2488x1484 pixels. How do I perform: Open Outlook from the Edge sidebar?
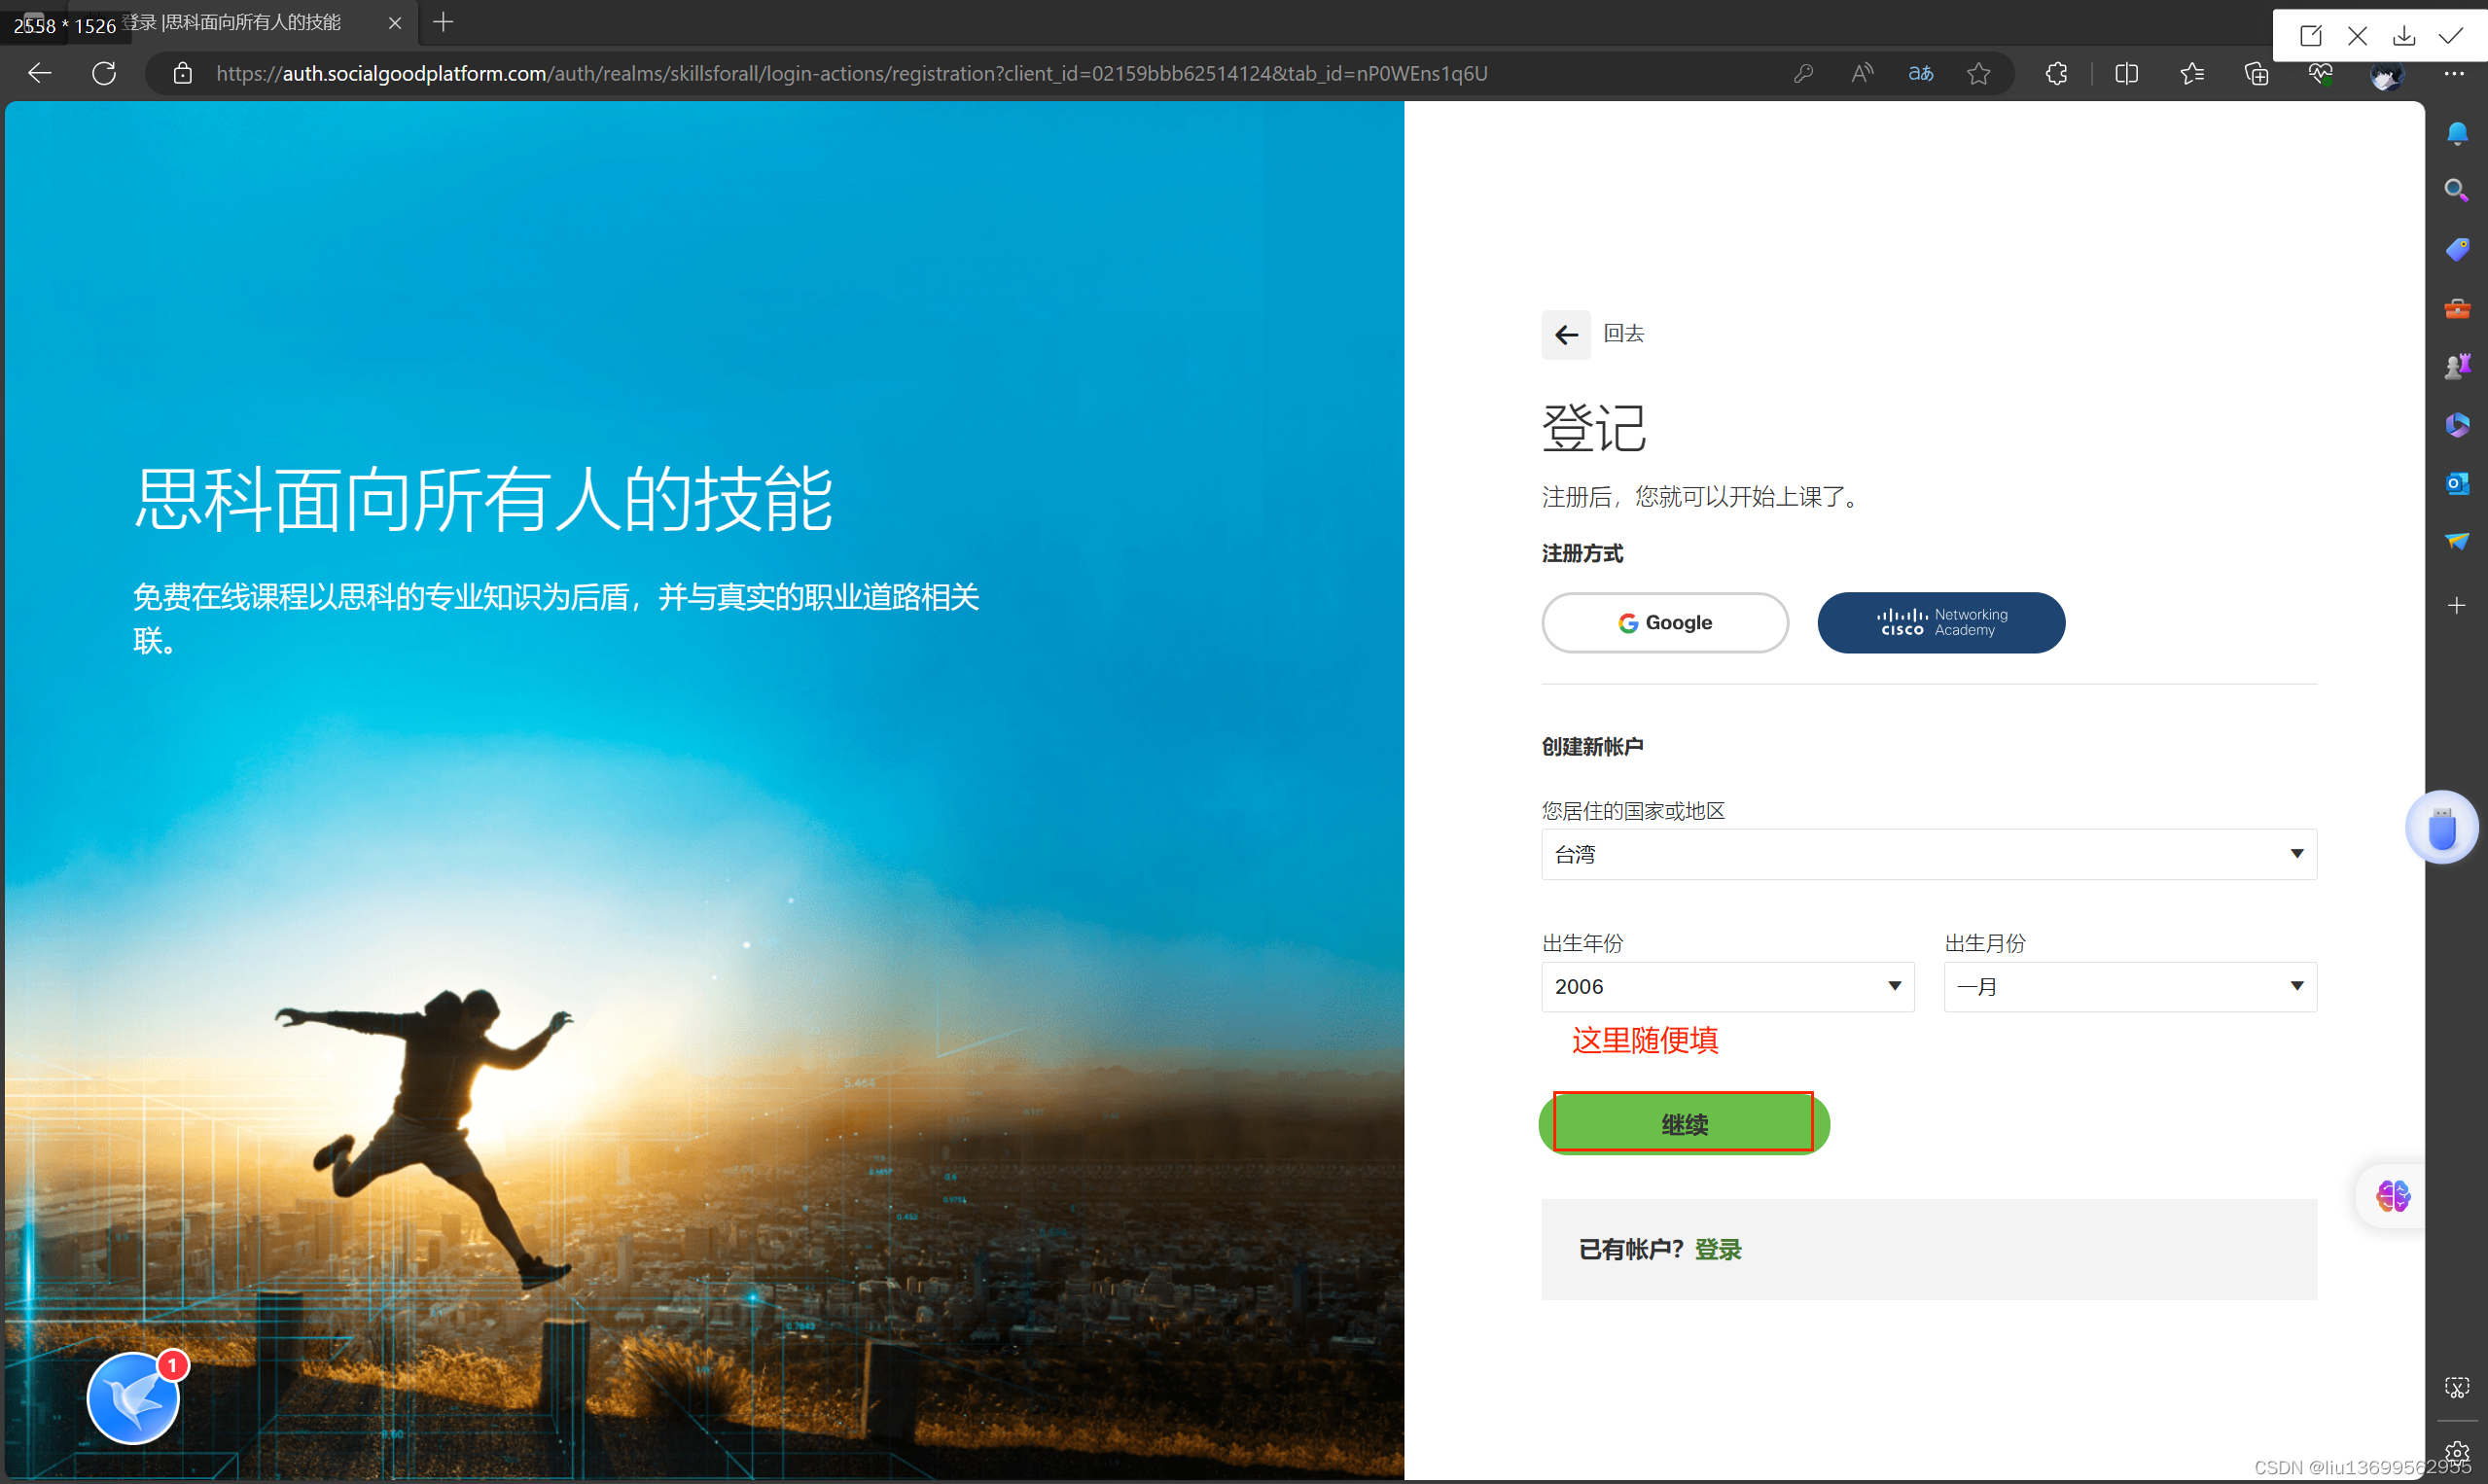pyautogui.click(x=2456, y=483)
